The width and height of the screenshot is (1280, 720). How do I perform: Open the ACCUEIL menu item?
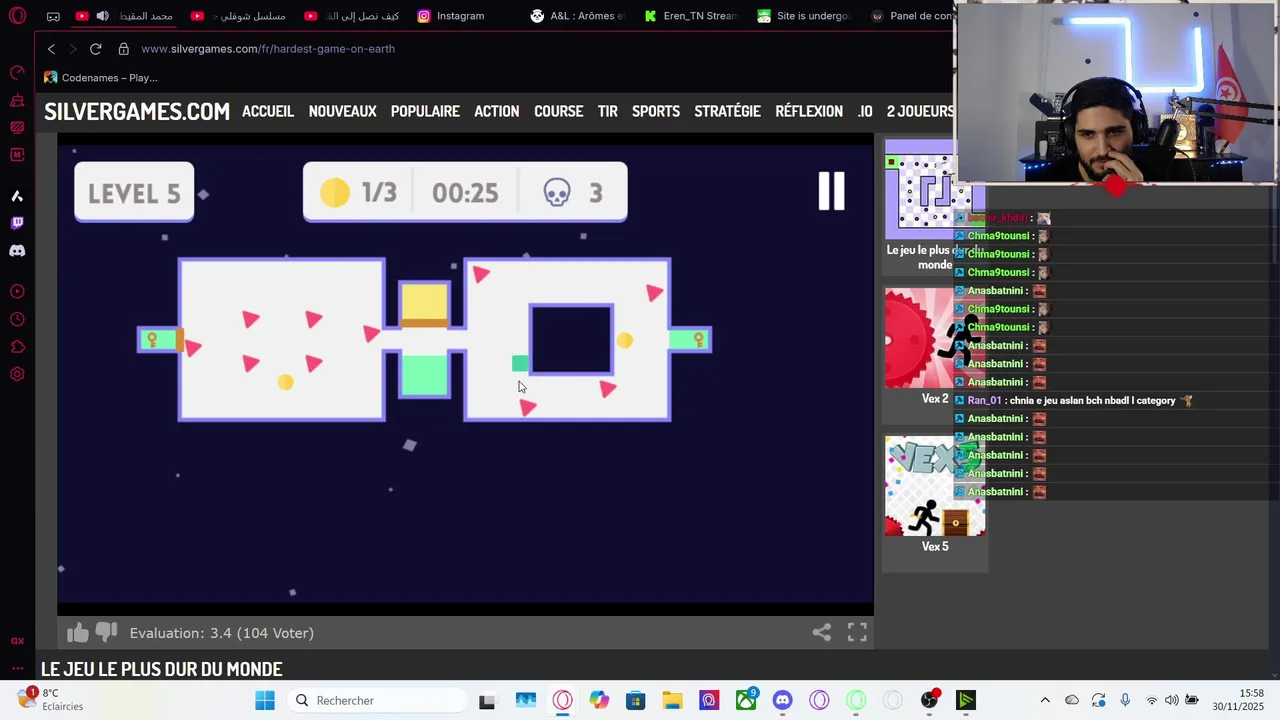268,111
